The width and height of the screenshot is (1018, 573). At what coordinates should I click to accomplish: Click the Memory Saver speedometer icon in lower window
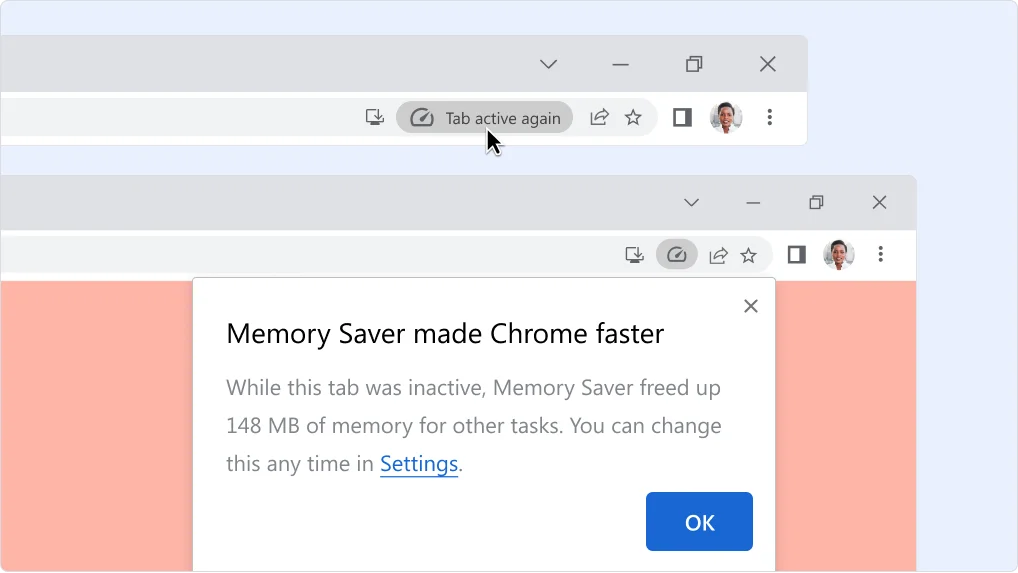coord(677,254)
